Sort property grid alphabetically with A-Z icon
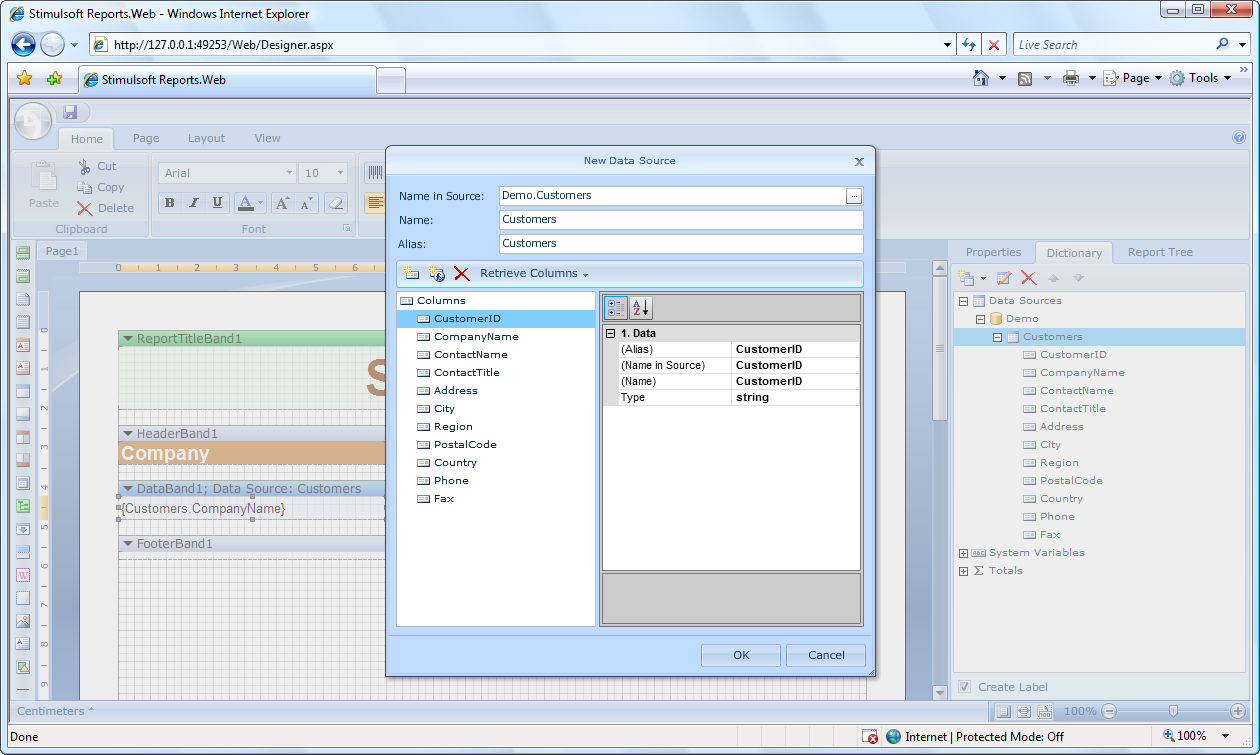1260x755 pixels. tap(641, 308)
